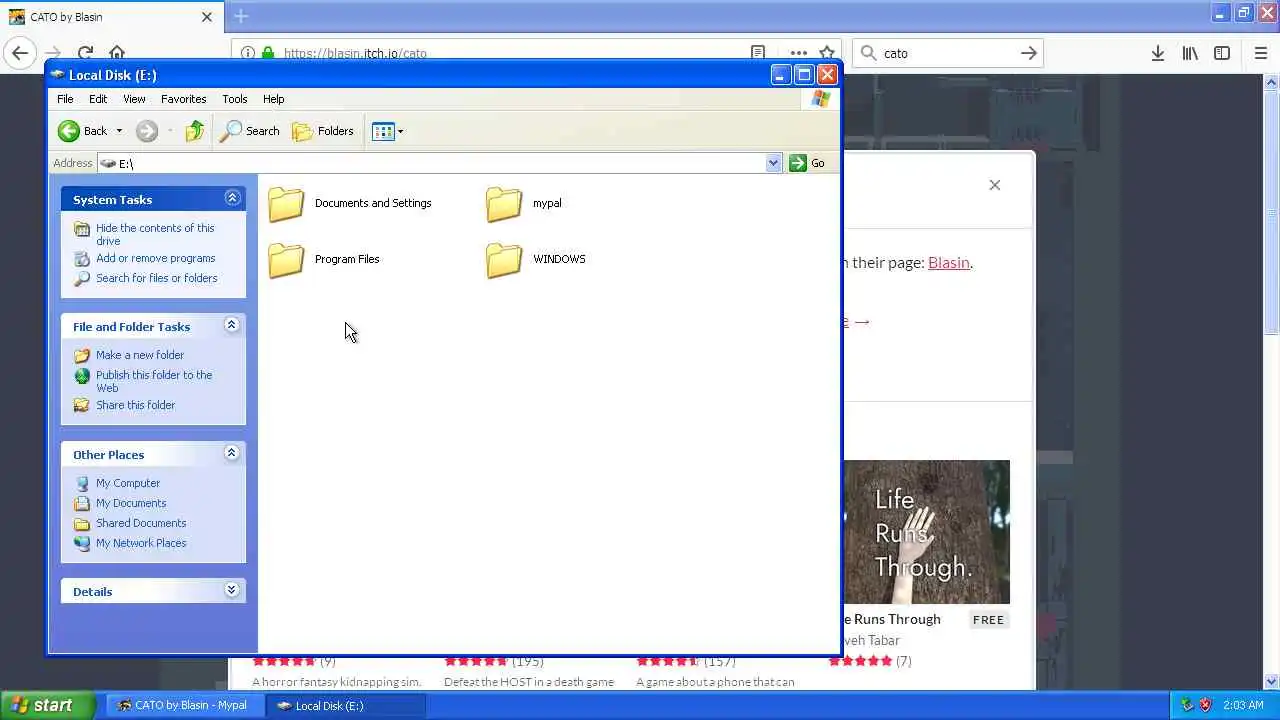Open the File menu
The height and width of the screenshot is (720, 1280).
65,99
